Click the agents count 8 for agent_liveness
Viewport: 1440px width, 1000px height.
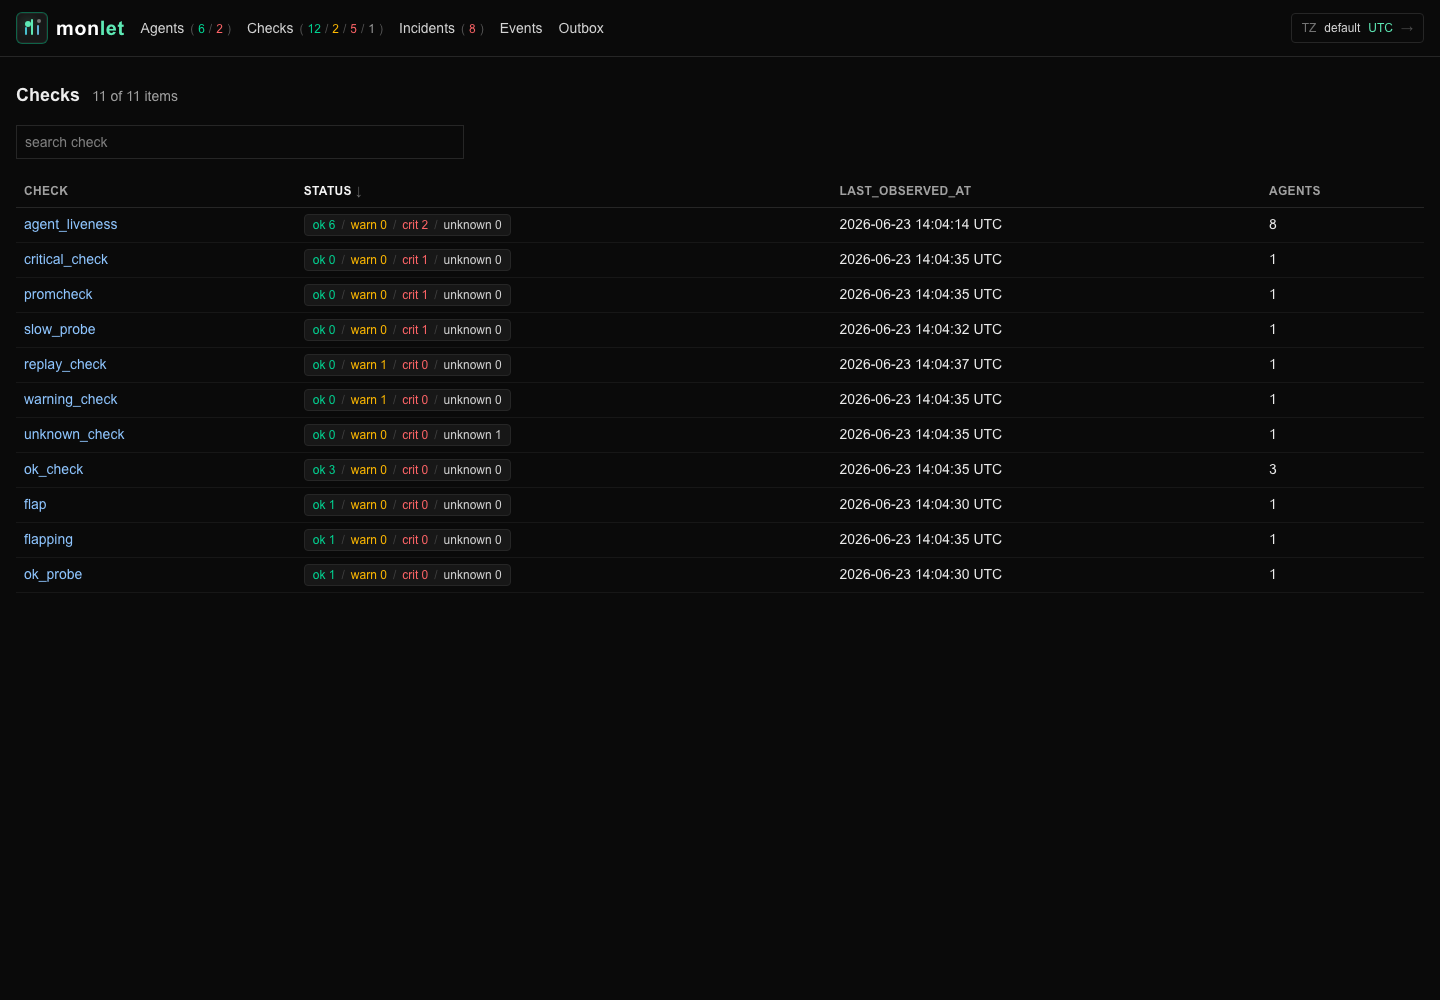pyautogui.click(x=1273, y=224)
